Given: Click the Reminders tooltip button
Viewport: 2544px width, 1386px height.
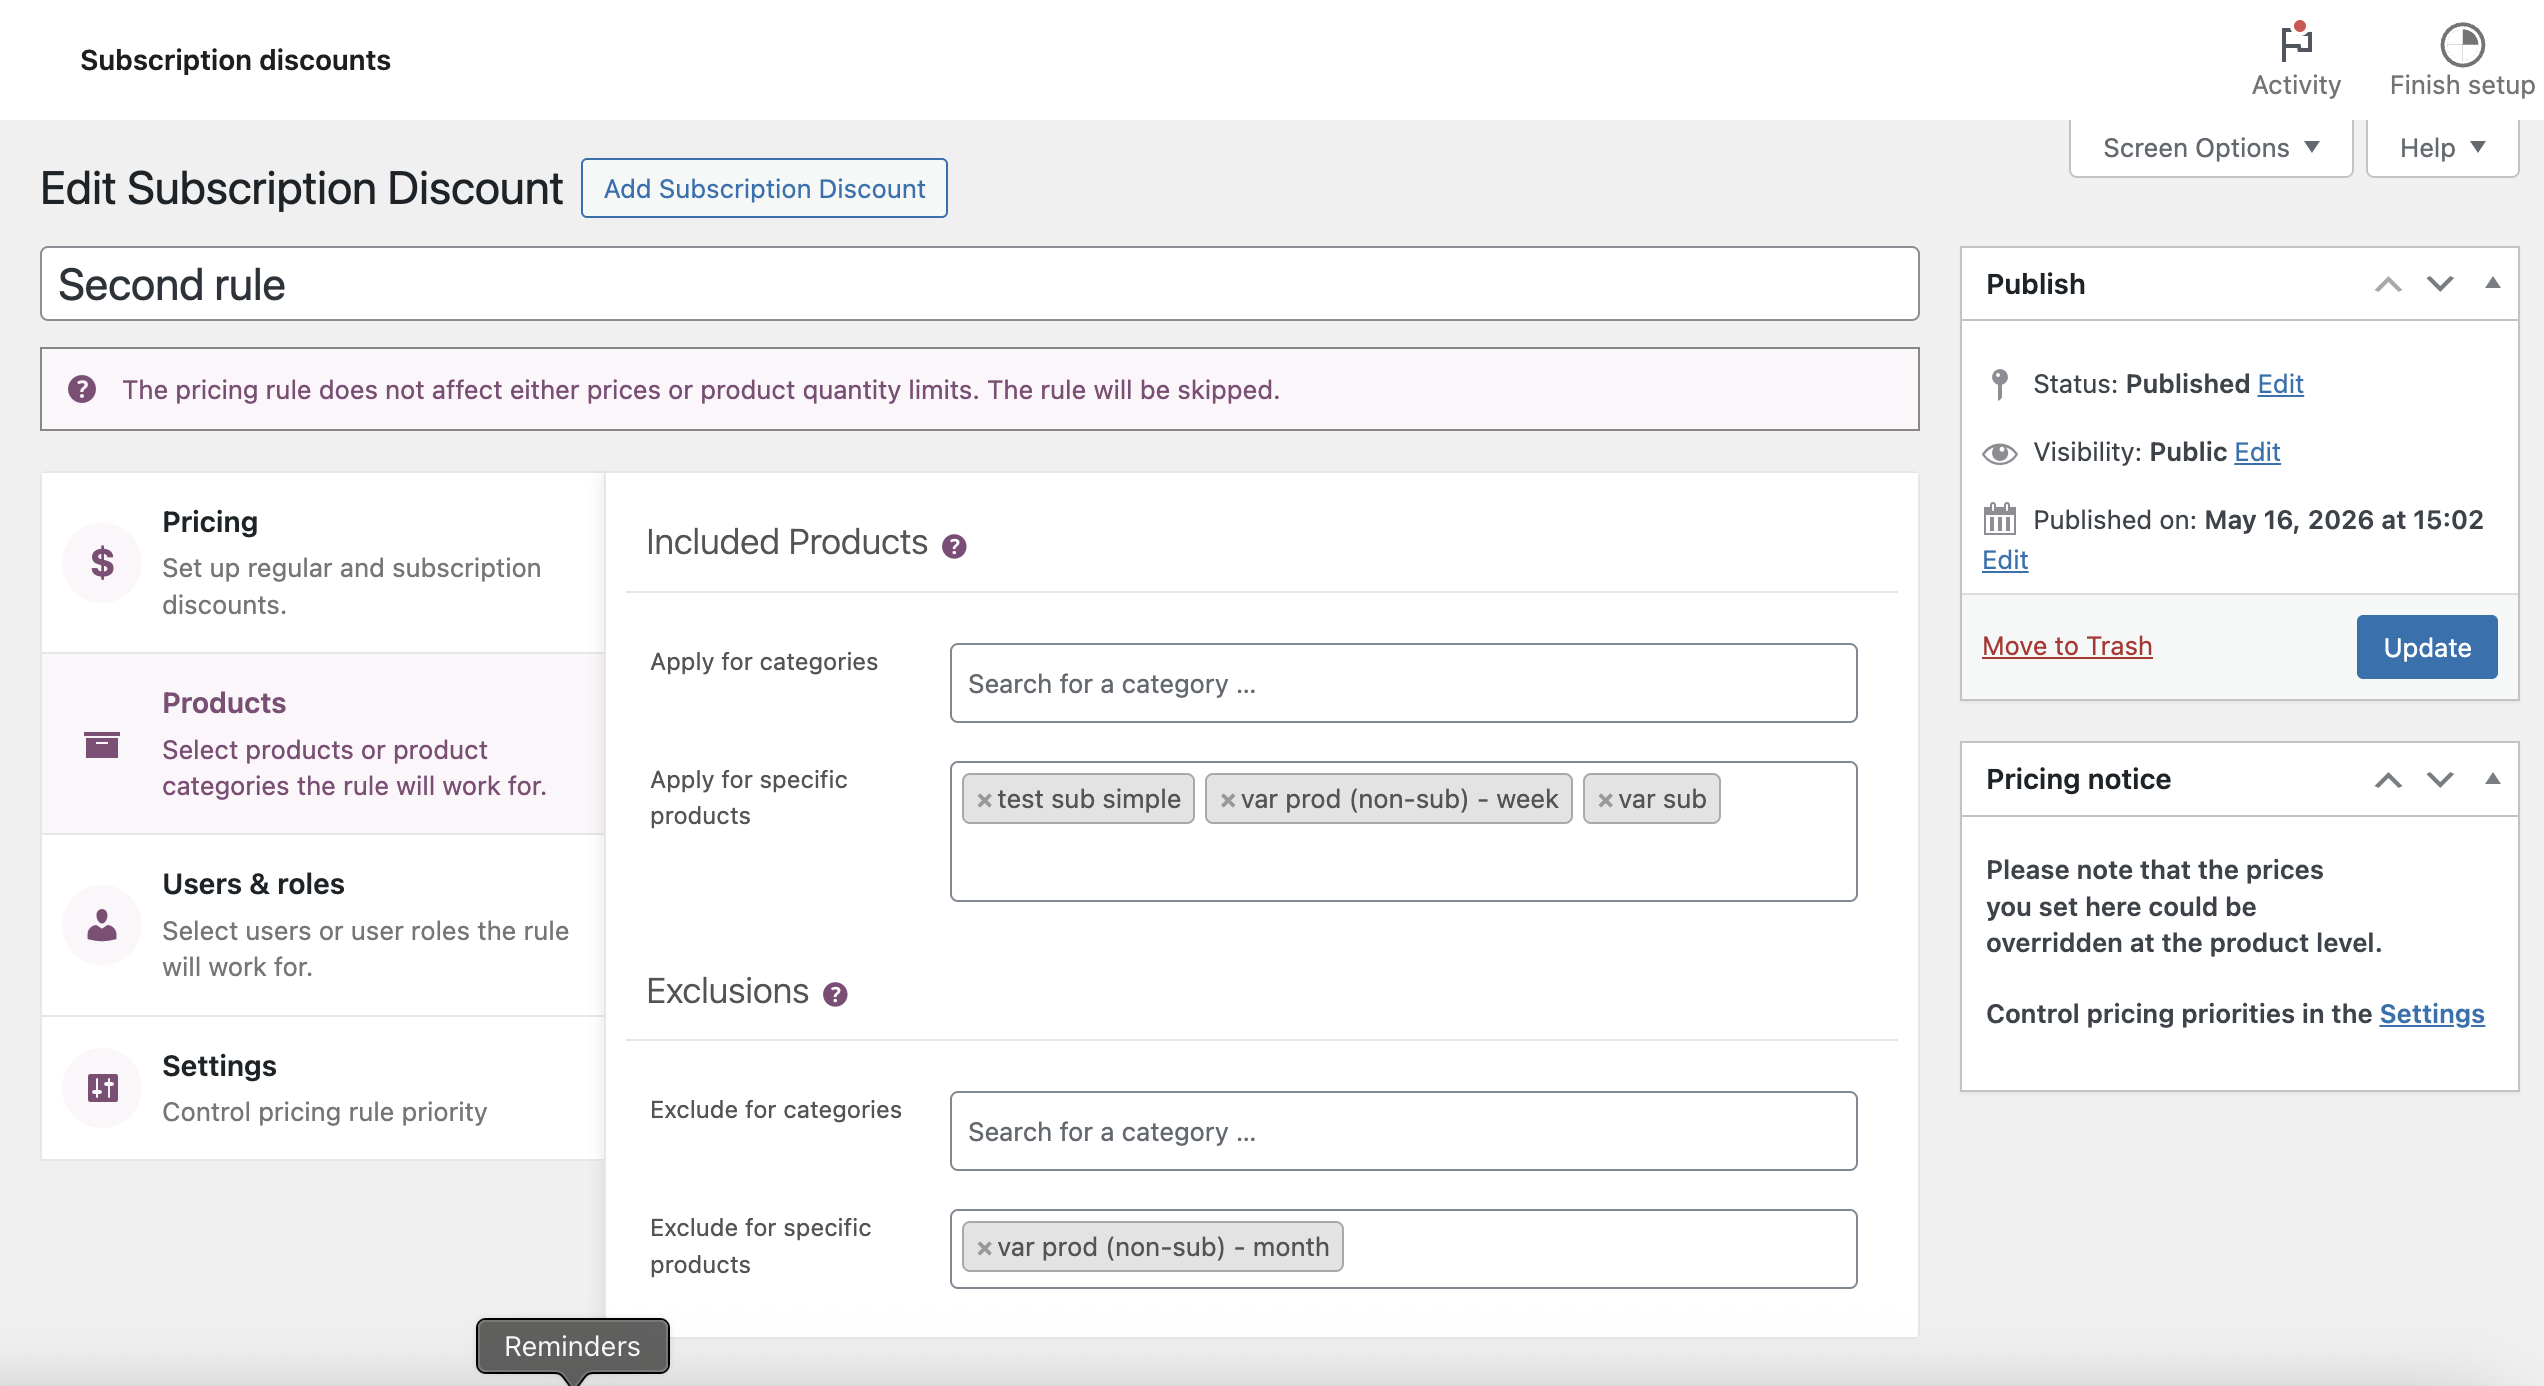Looking at the screenshot, I should coord(572,1346).
